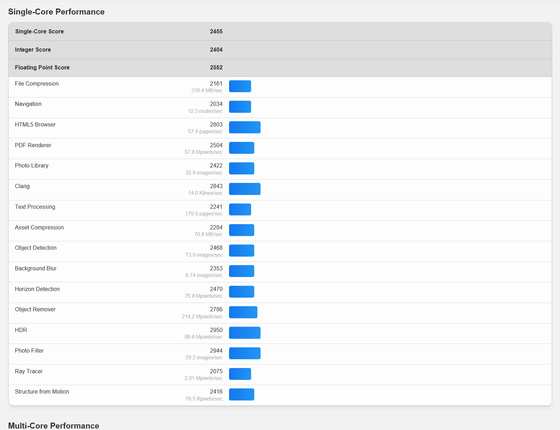The width and height of the screenshot is (560, 430).
Task: Click the Text Processing label
Action: pos(35,207)
